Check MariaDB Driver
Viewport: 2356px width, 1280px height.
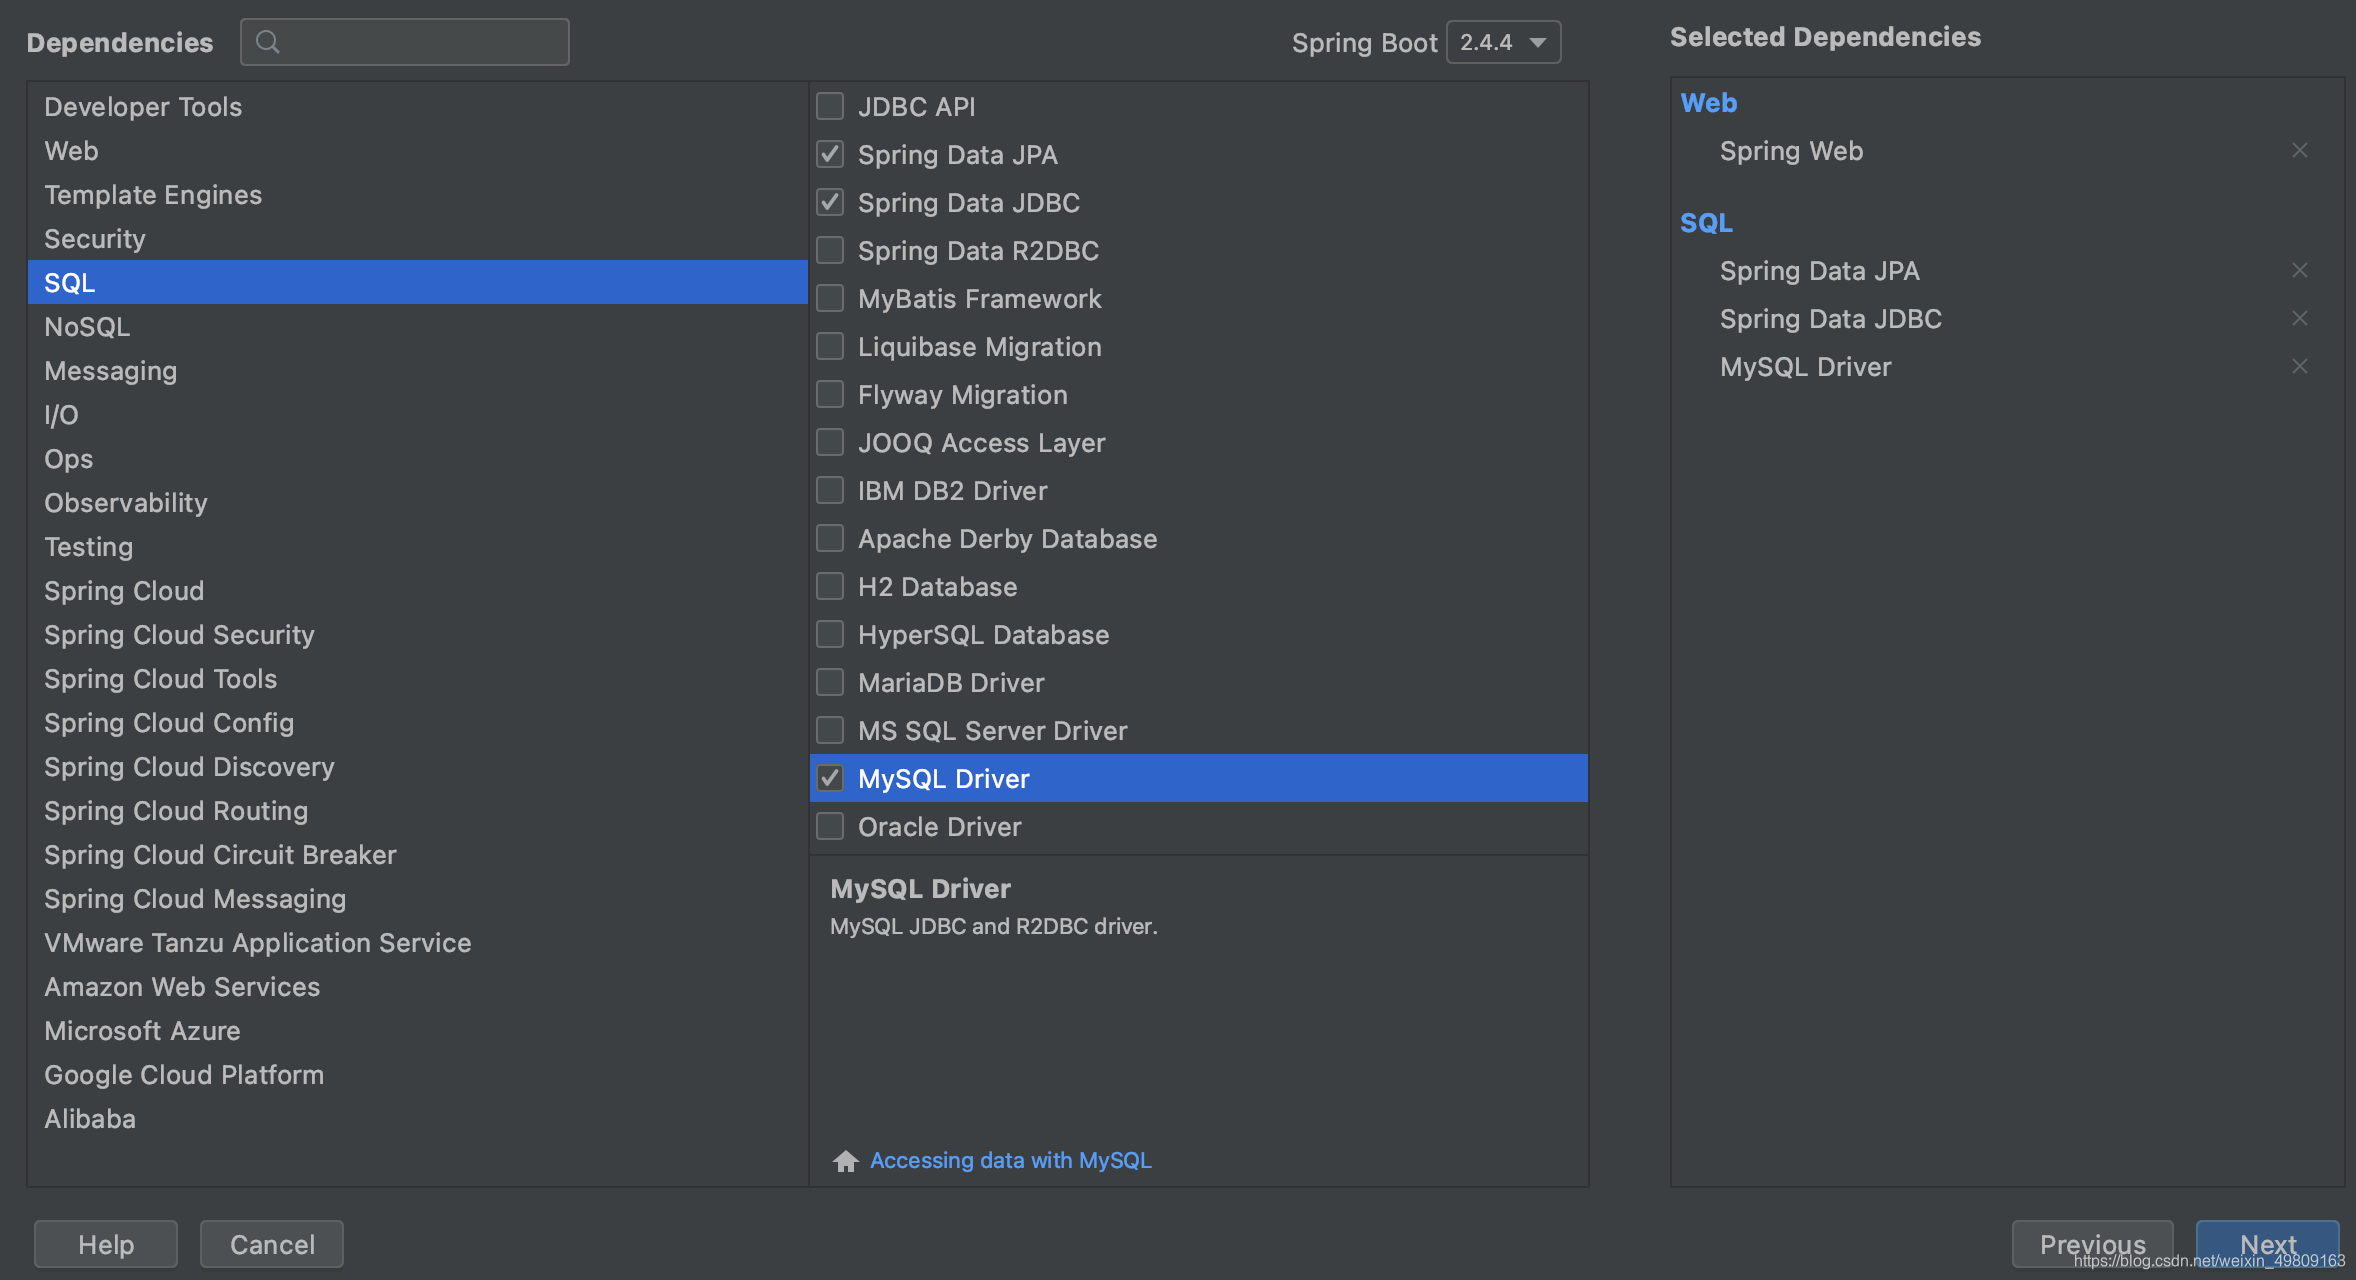point(830,682)
